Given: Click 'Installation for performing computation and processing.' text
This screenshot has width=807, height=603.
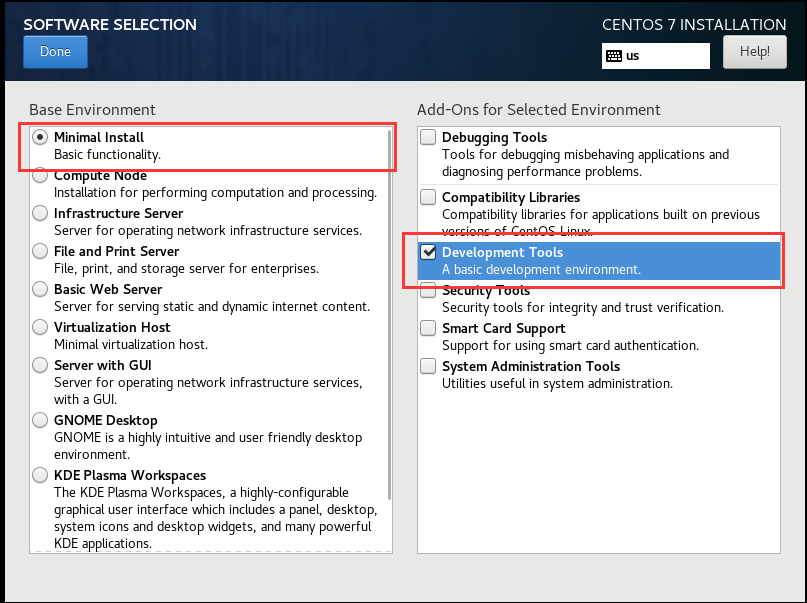Looking at the screenshot, I should point(216,192).
